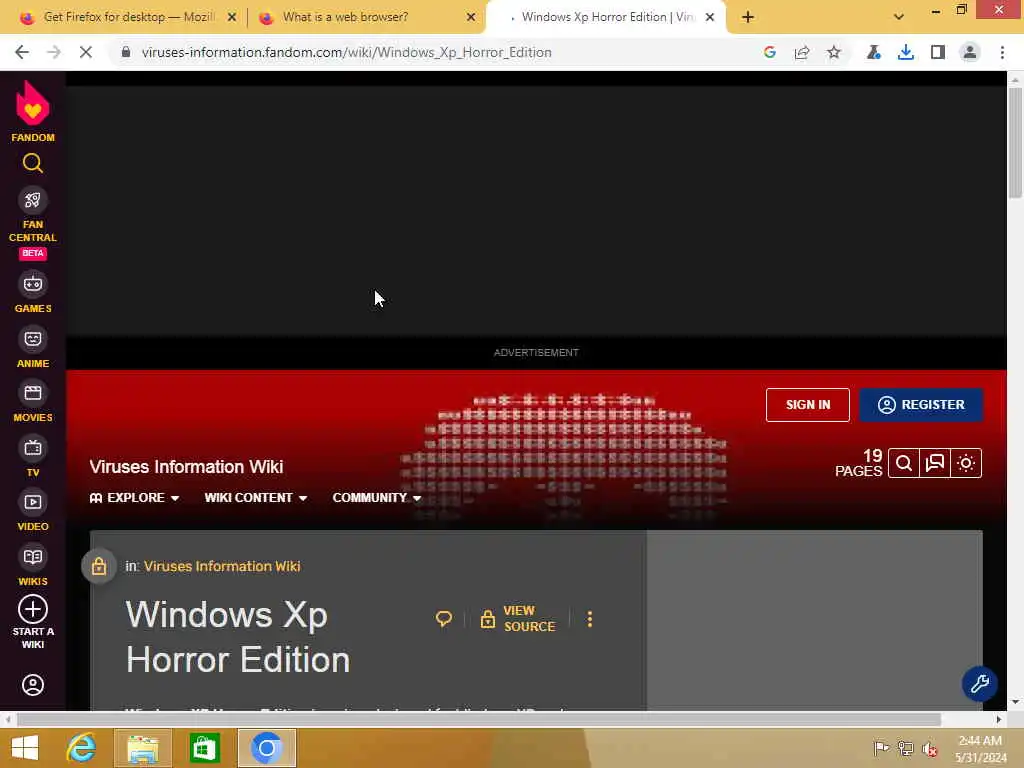Search this wiki with the magnifier icon

[x=904, y=463]
